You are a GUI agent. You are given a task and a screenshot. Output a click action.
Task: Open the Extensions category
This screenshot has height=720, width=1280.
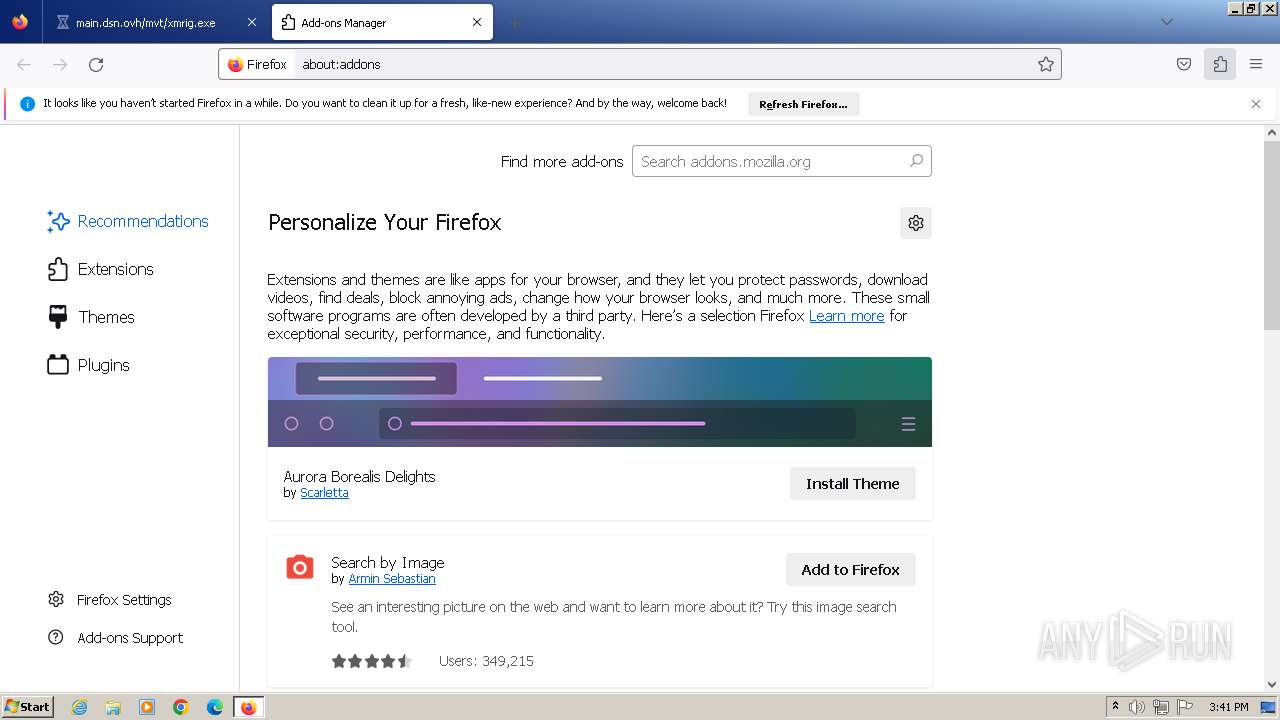[100, 269]
